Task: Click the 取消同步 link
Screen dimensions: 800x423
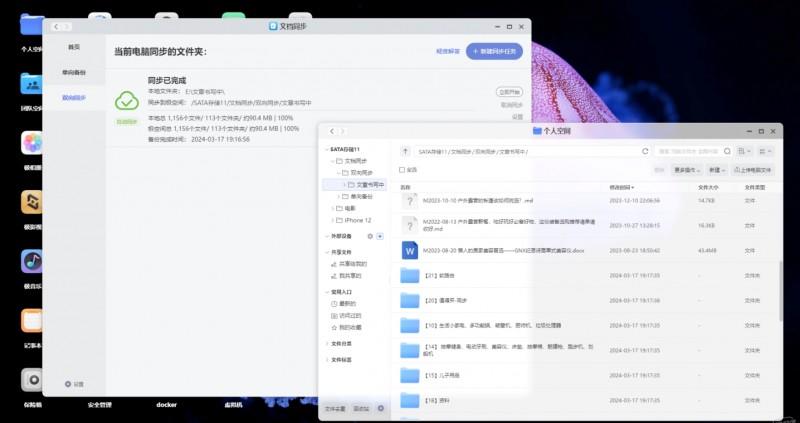Action: pos(512,105)
